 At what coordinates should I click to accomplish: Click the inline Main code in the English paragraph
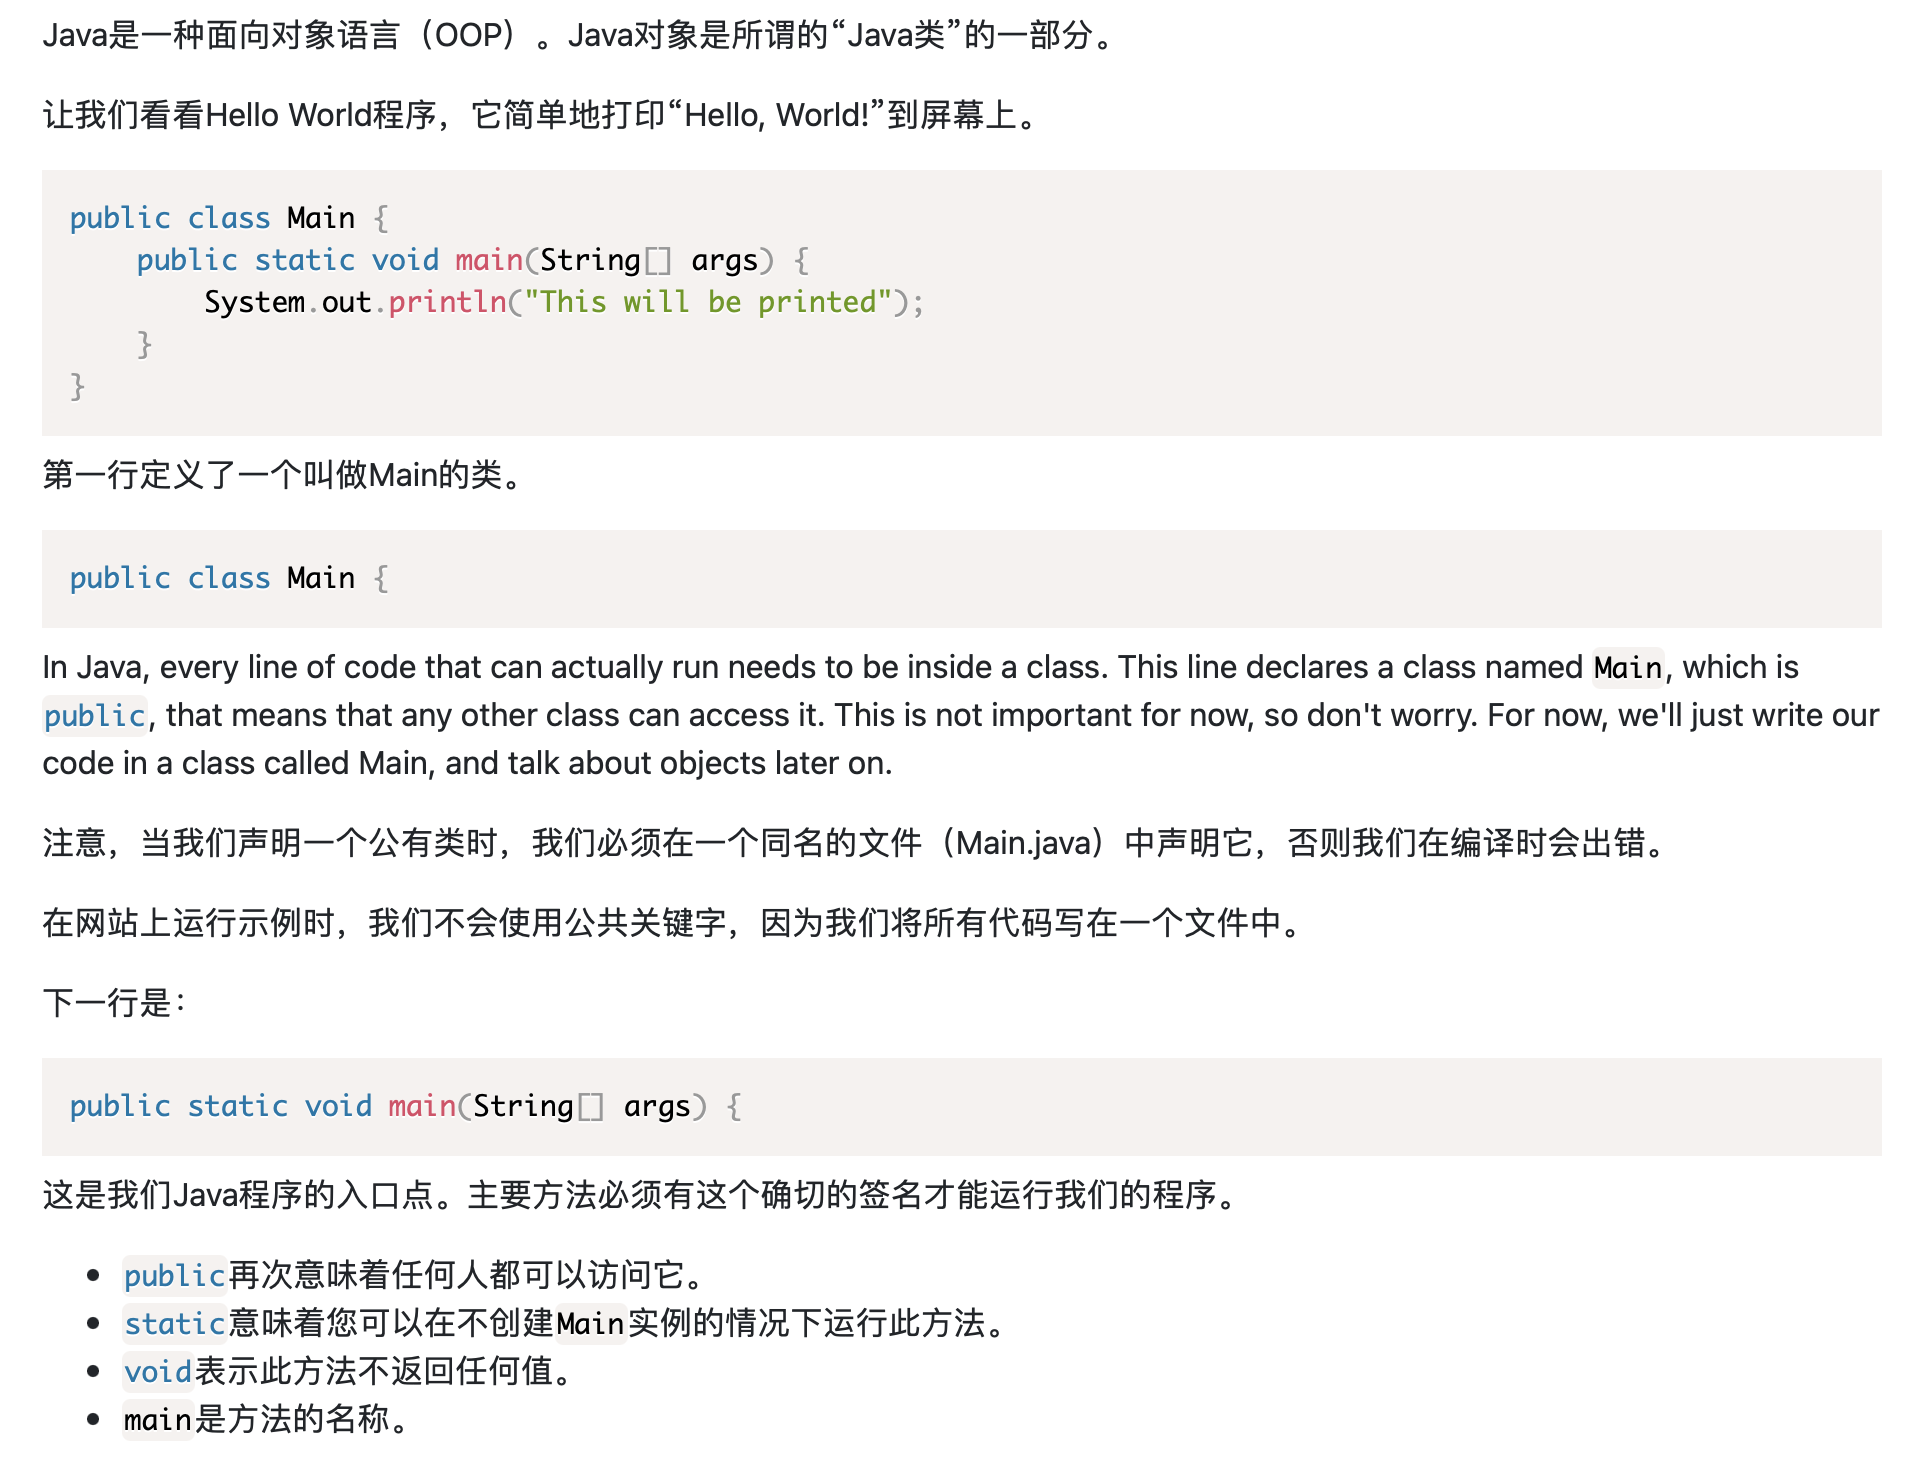pos(1627,667)
